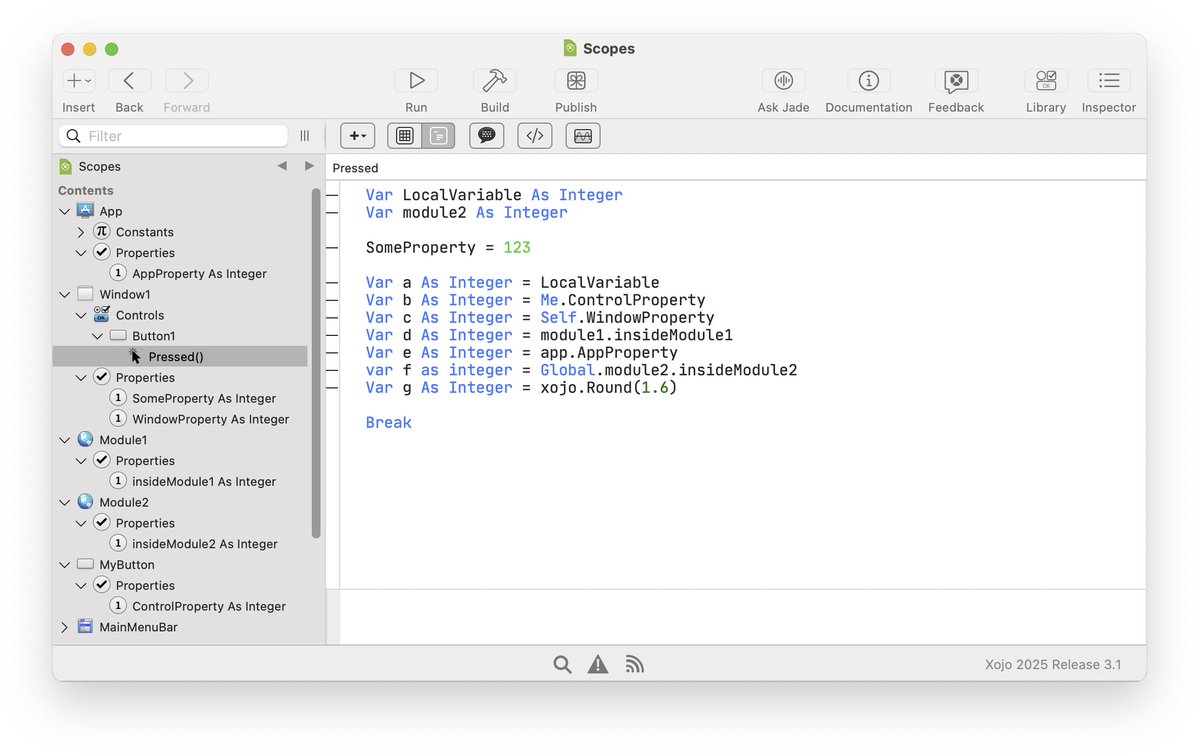
Task: Navigate to next item with right triangle
Action: (309, 166)
